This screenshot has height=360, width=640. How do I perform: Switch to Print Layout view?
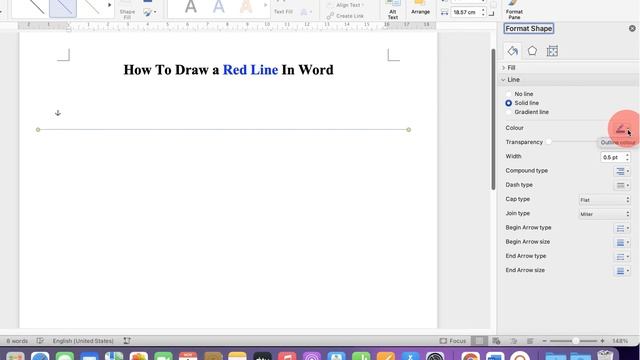[479, 341]
